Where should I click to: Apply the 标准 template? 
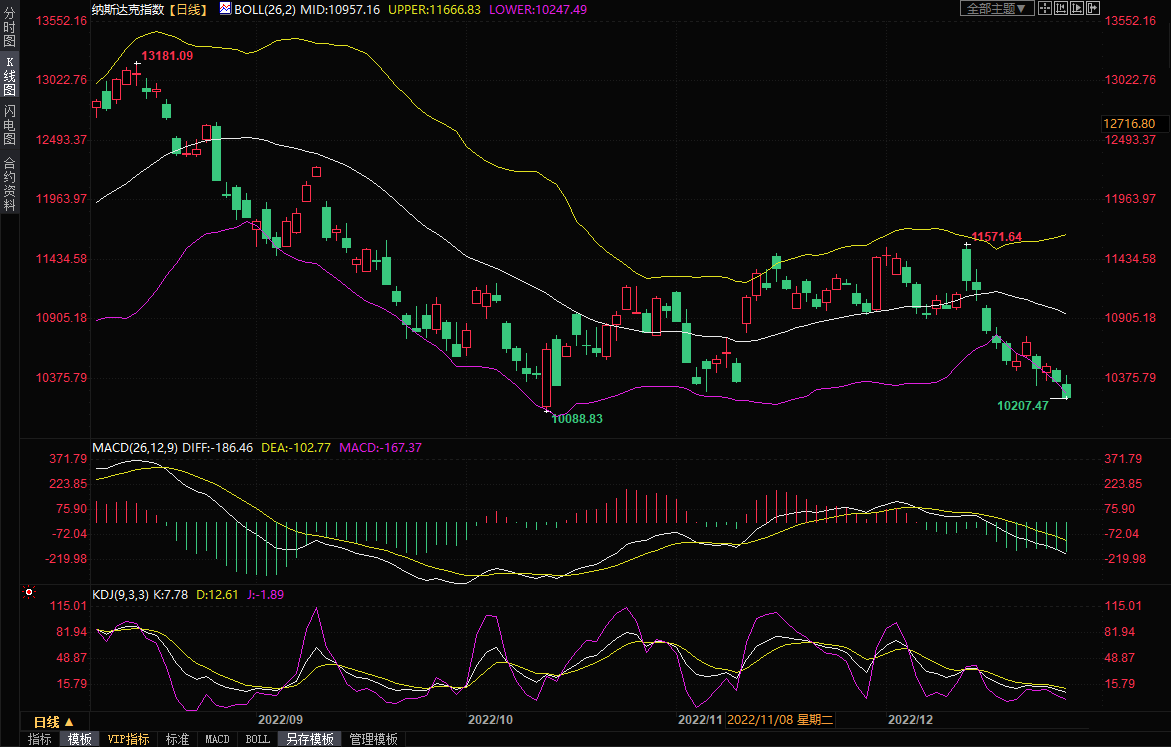177,739
